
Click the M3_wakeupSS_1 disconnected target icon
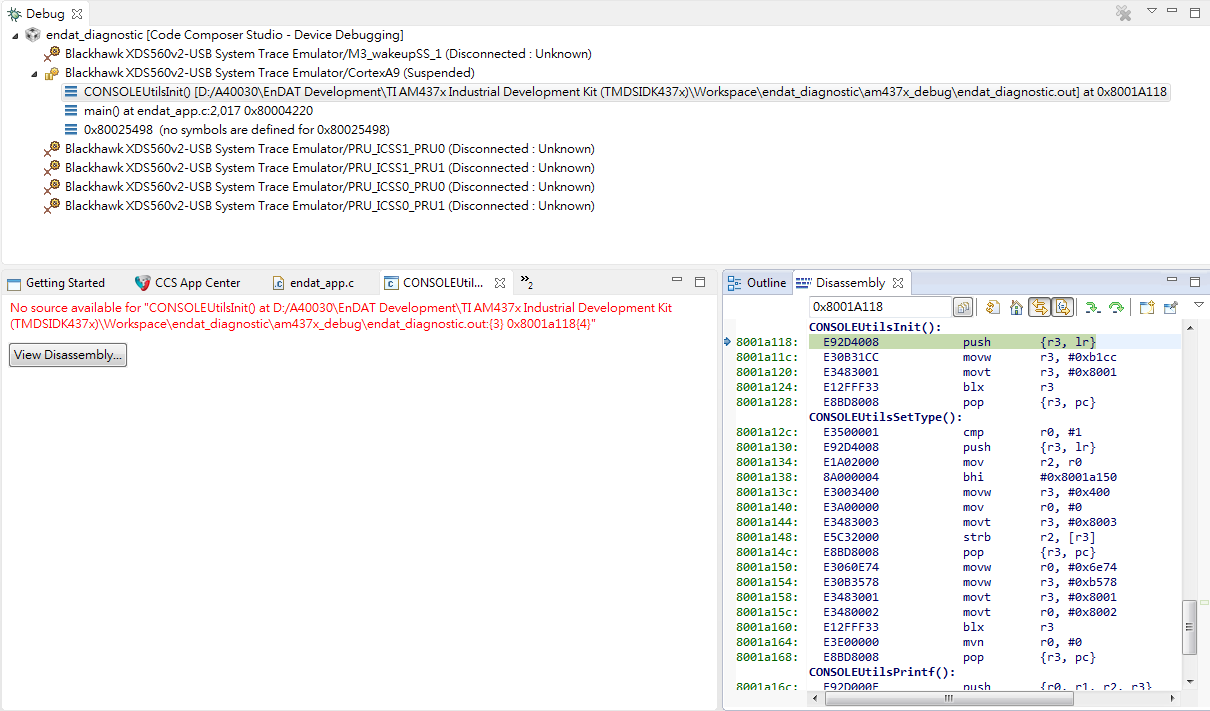pyautogui.click(x=53, y=54)
